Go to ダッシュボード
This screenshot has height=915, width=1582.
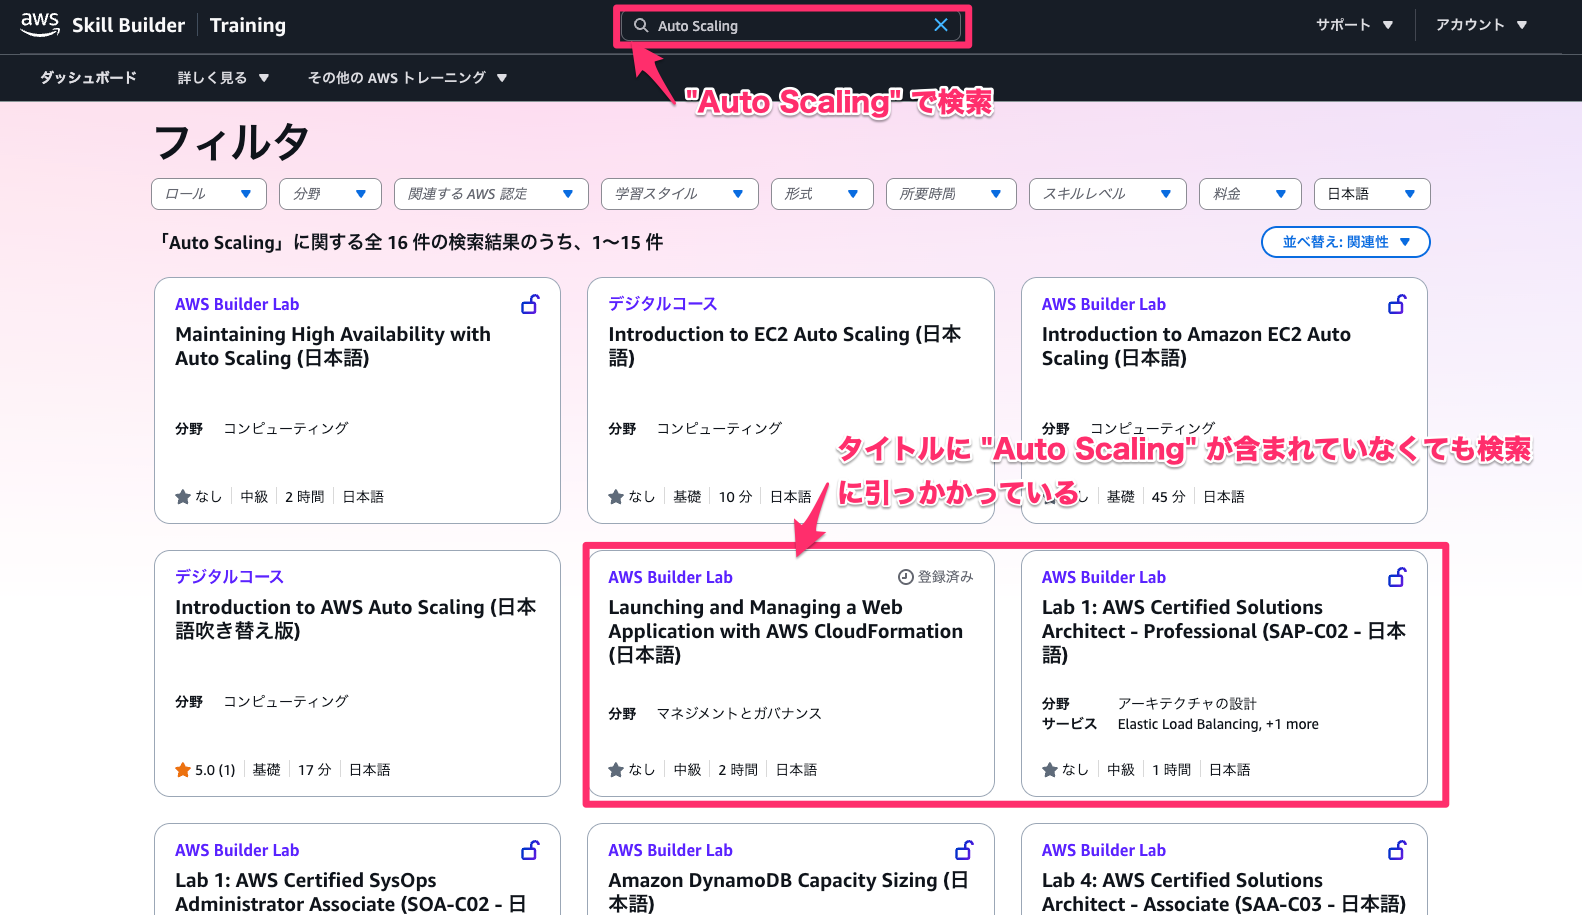point(88,77)
